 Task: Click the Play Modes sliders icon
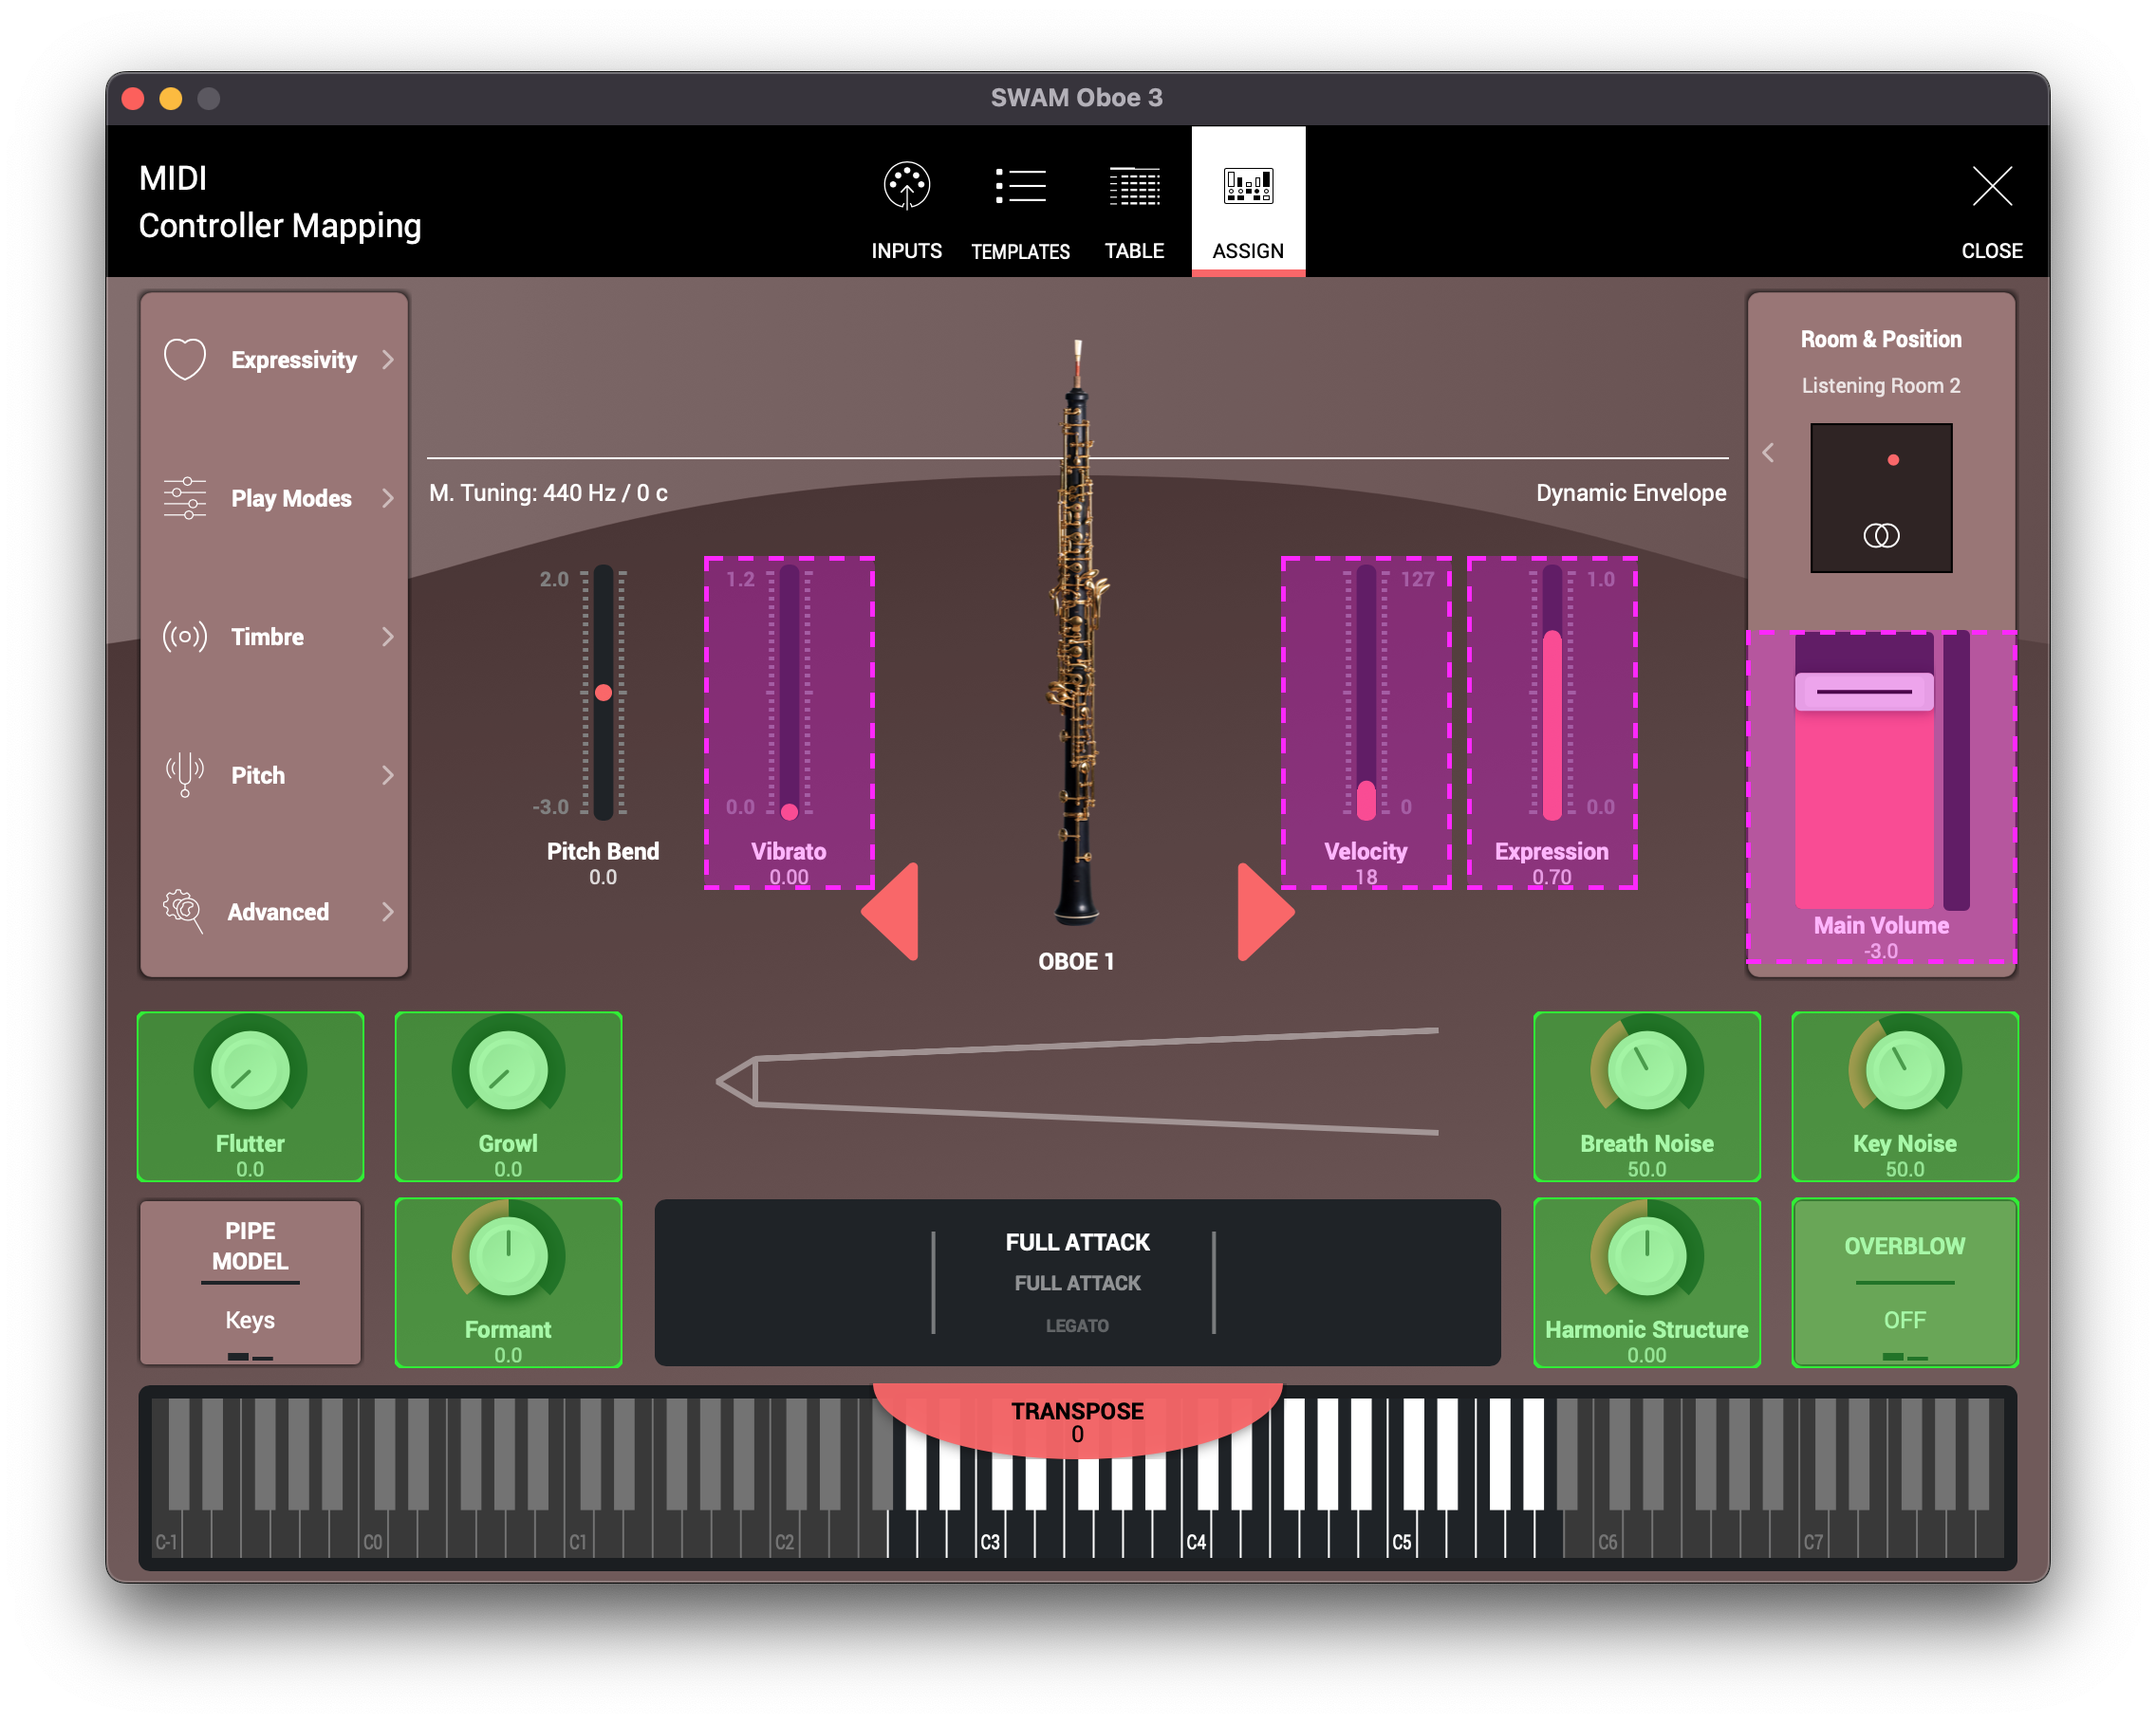coord(185,498)
